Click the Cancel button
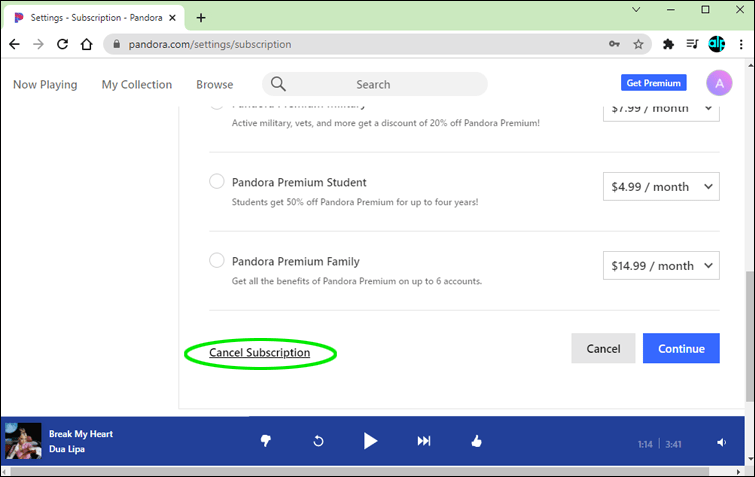Viewport: 755px width, 477px height. pos(603,348)
